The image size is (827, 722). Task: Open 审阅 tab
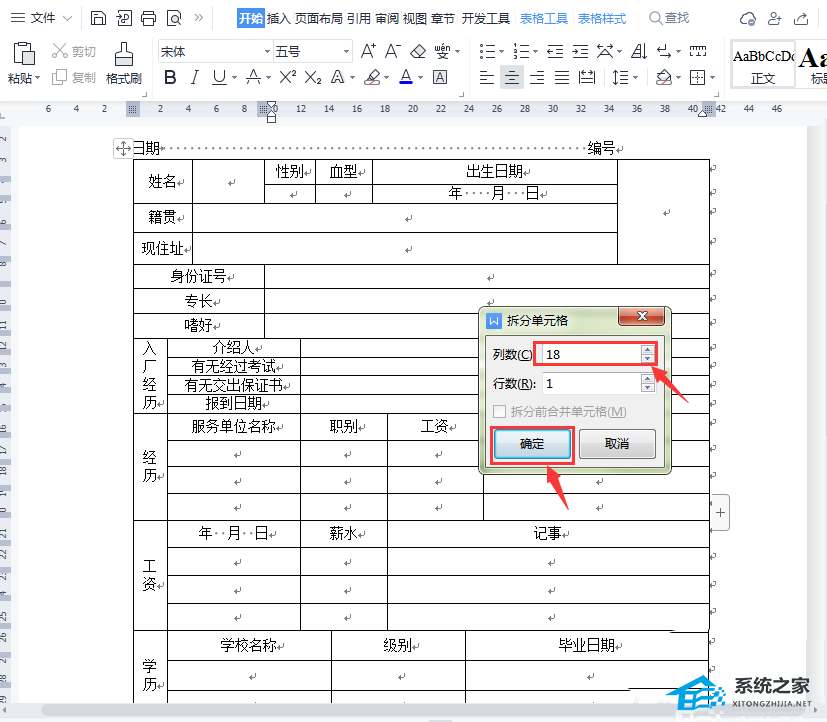(x=387, y=18)
